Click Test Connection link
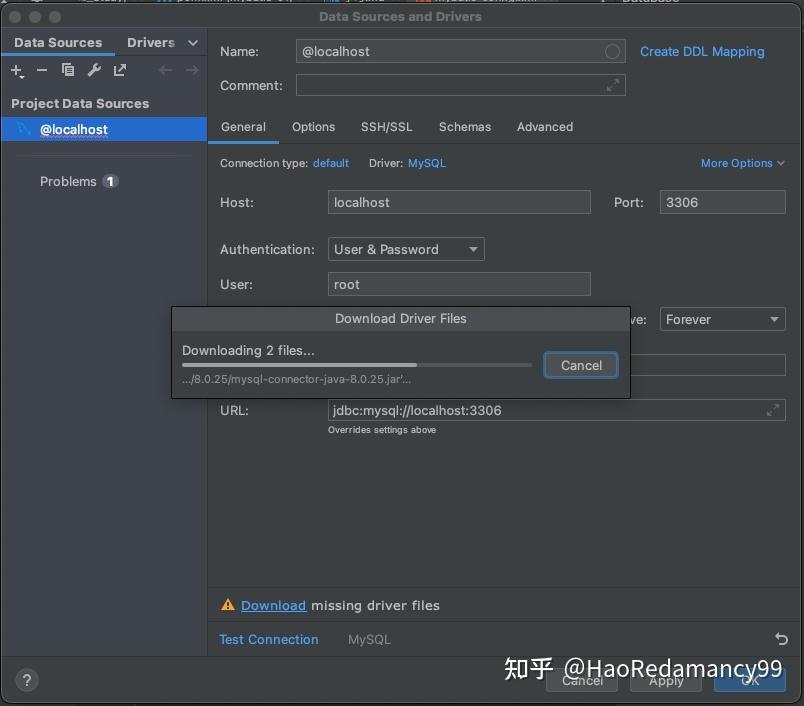The width and height of the screenshot is (804, 706). [269, 639]
